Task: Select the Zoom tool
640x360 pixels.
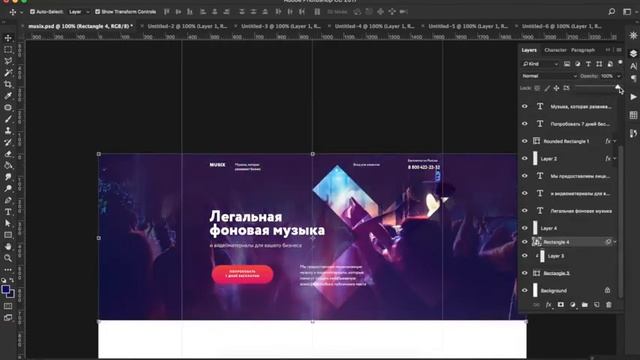Action: pyautogui.click(x=8, y=258)
